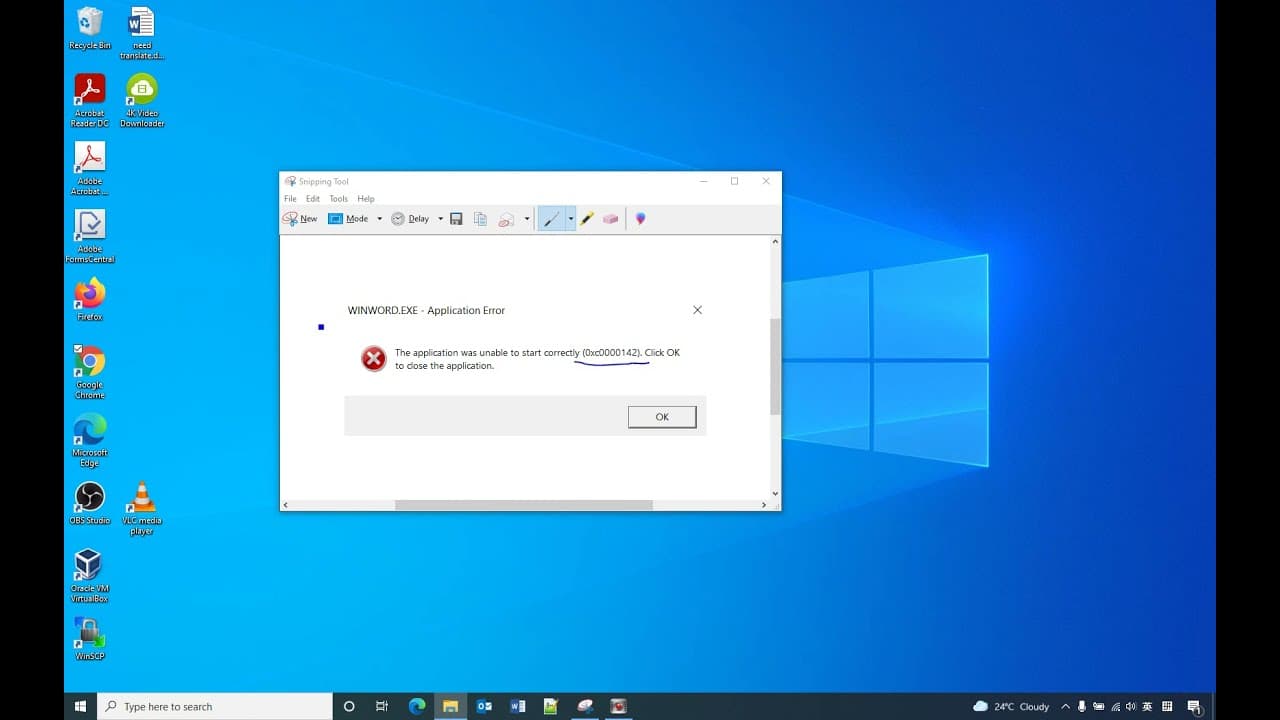Click New snip in Snipping Tool
Image resolution: width=1280 pixels, height=720 pixels.
[x=300, y=219]
